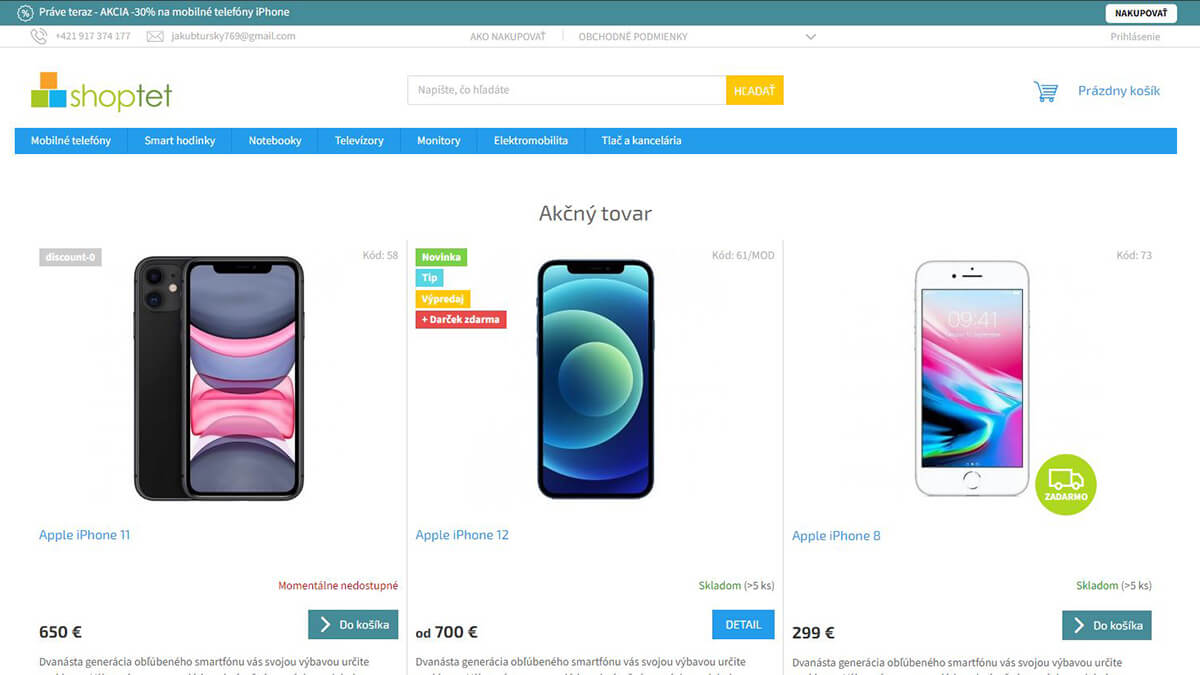Expand the top navigation dropdown chevron
The height and width of the screenshot is (675, 1200).
pos(811,37)
